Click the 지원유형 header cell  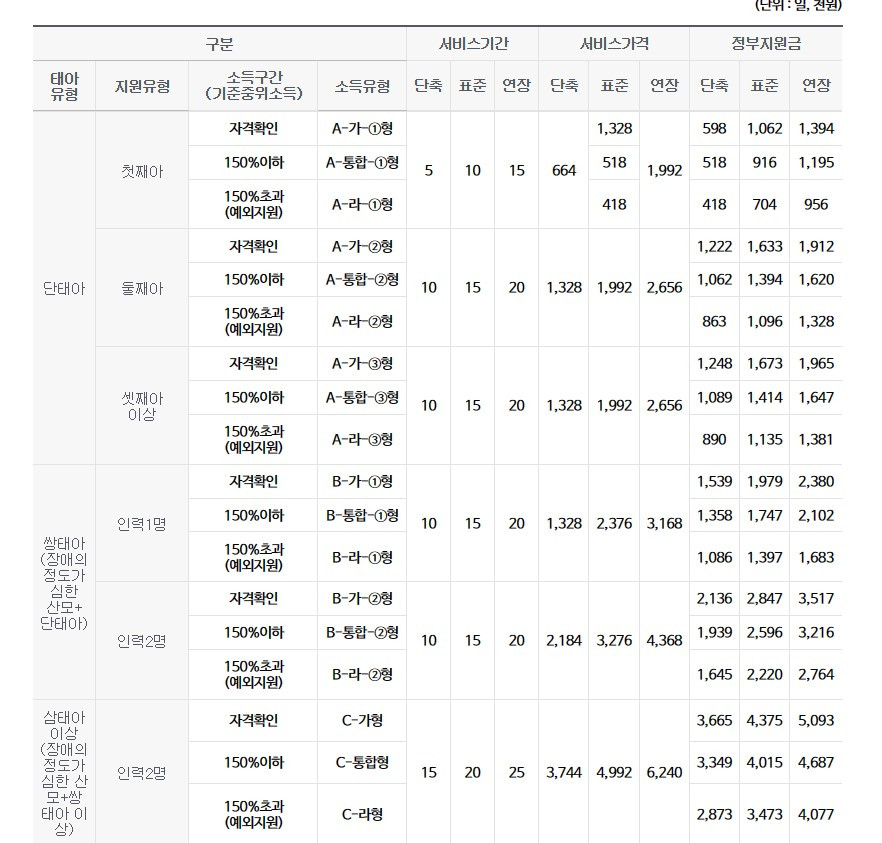[x=142, y=86]
